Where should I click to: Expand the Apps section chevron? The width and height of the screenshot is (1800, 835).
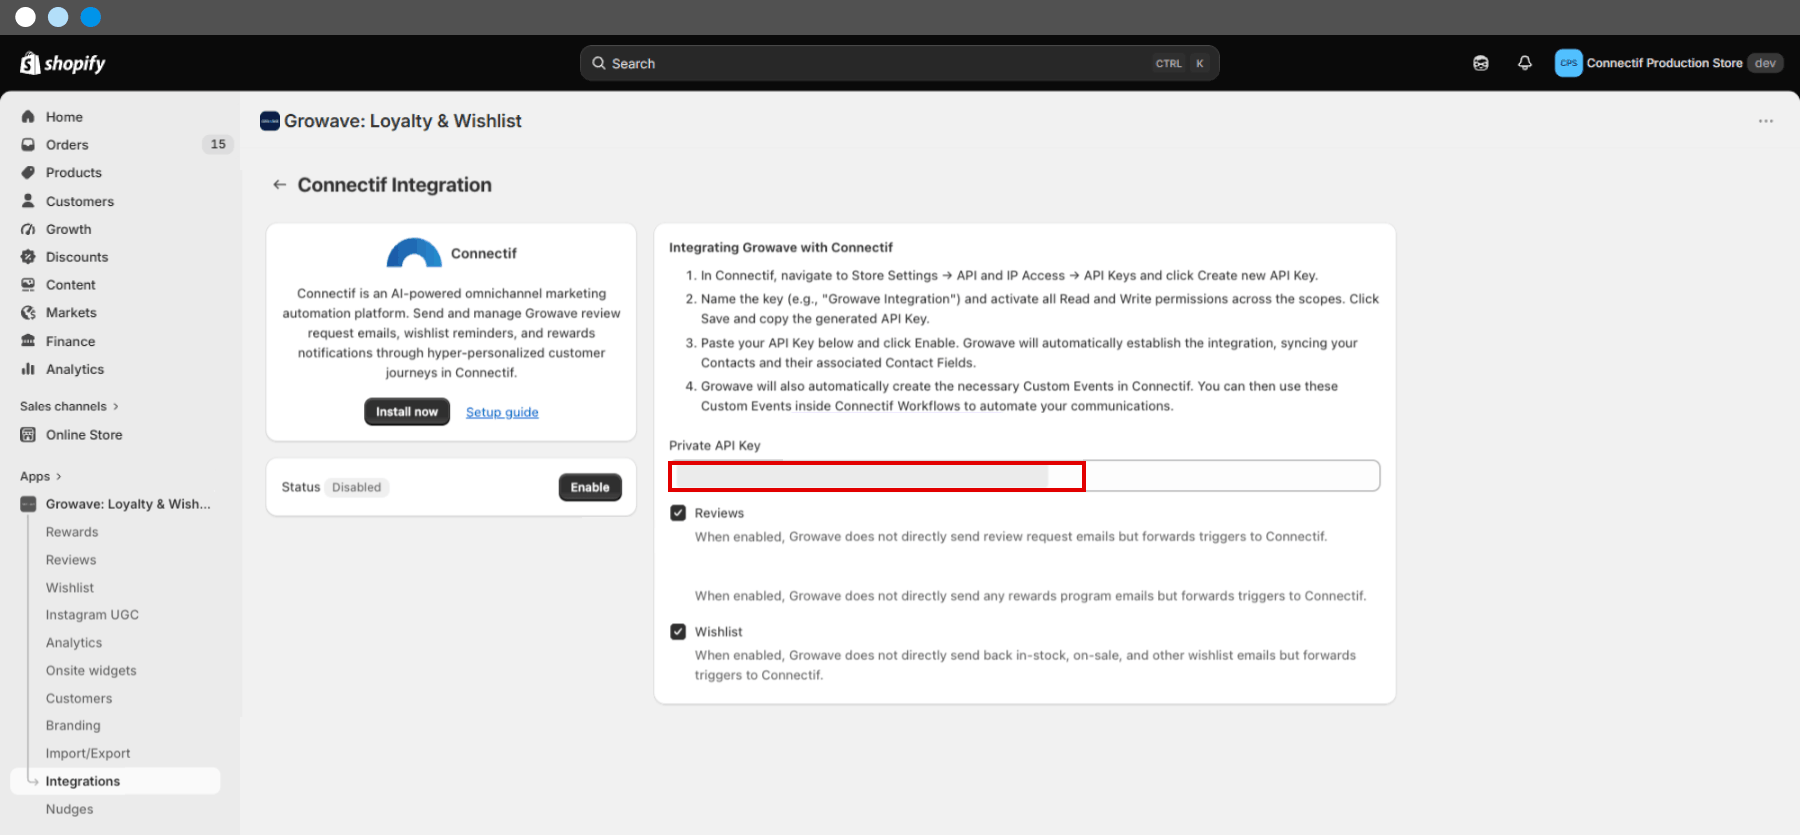(59, 476)
